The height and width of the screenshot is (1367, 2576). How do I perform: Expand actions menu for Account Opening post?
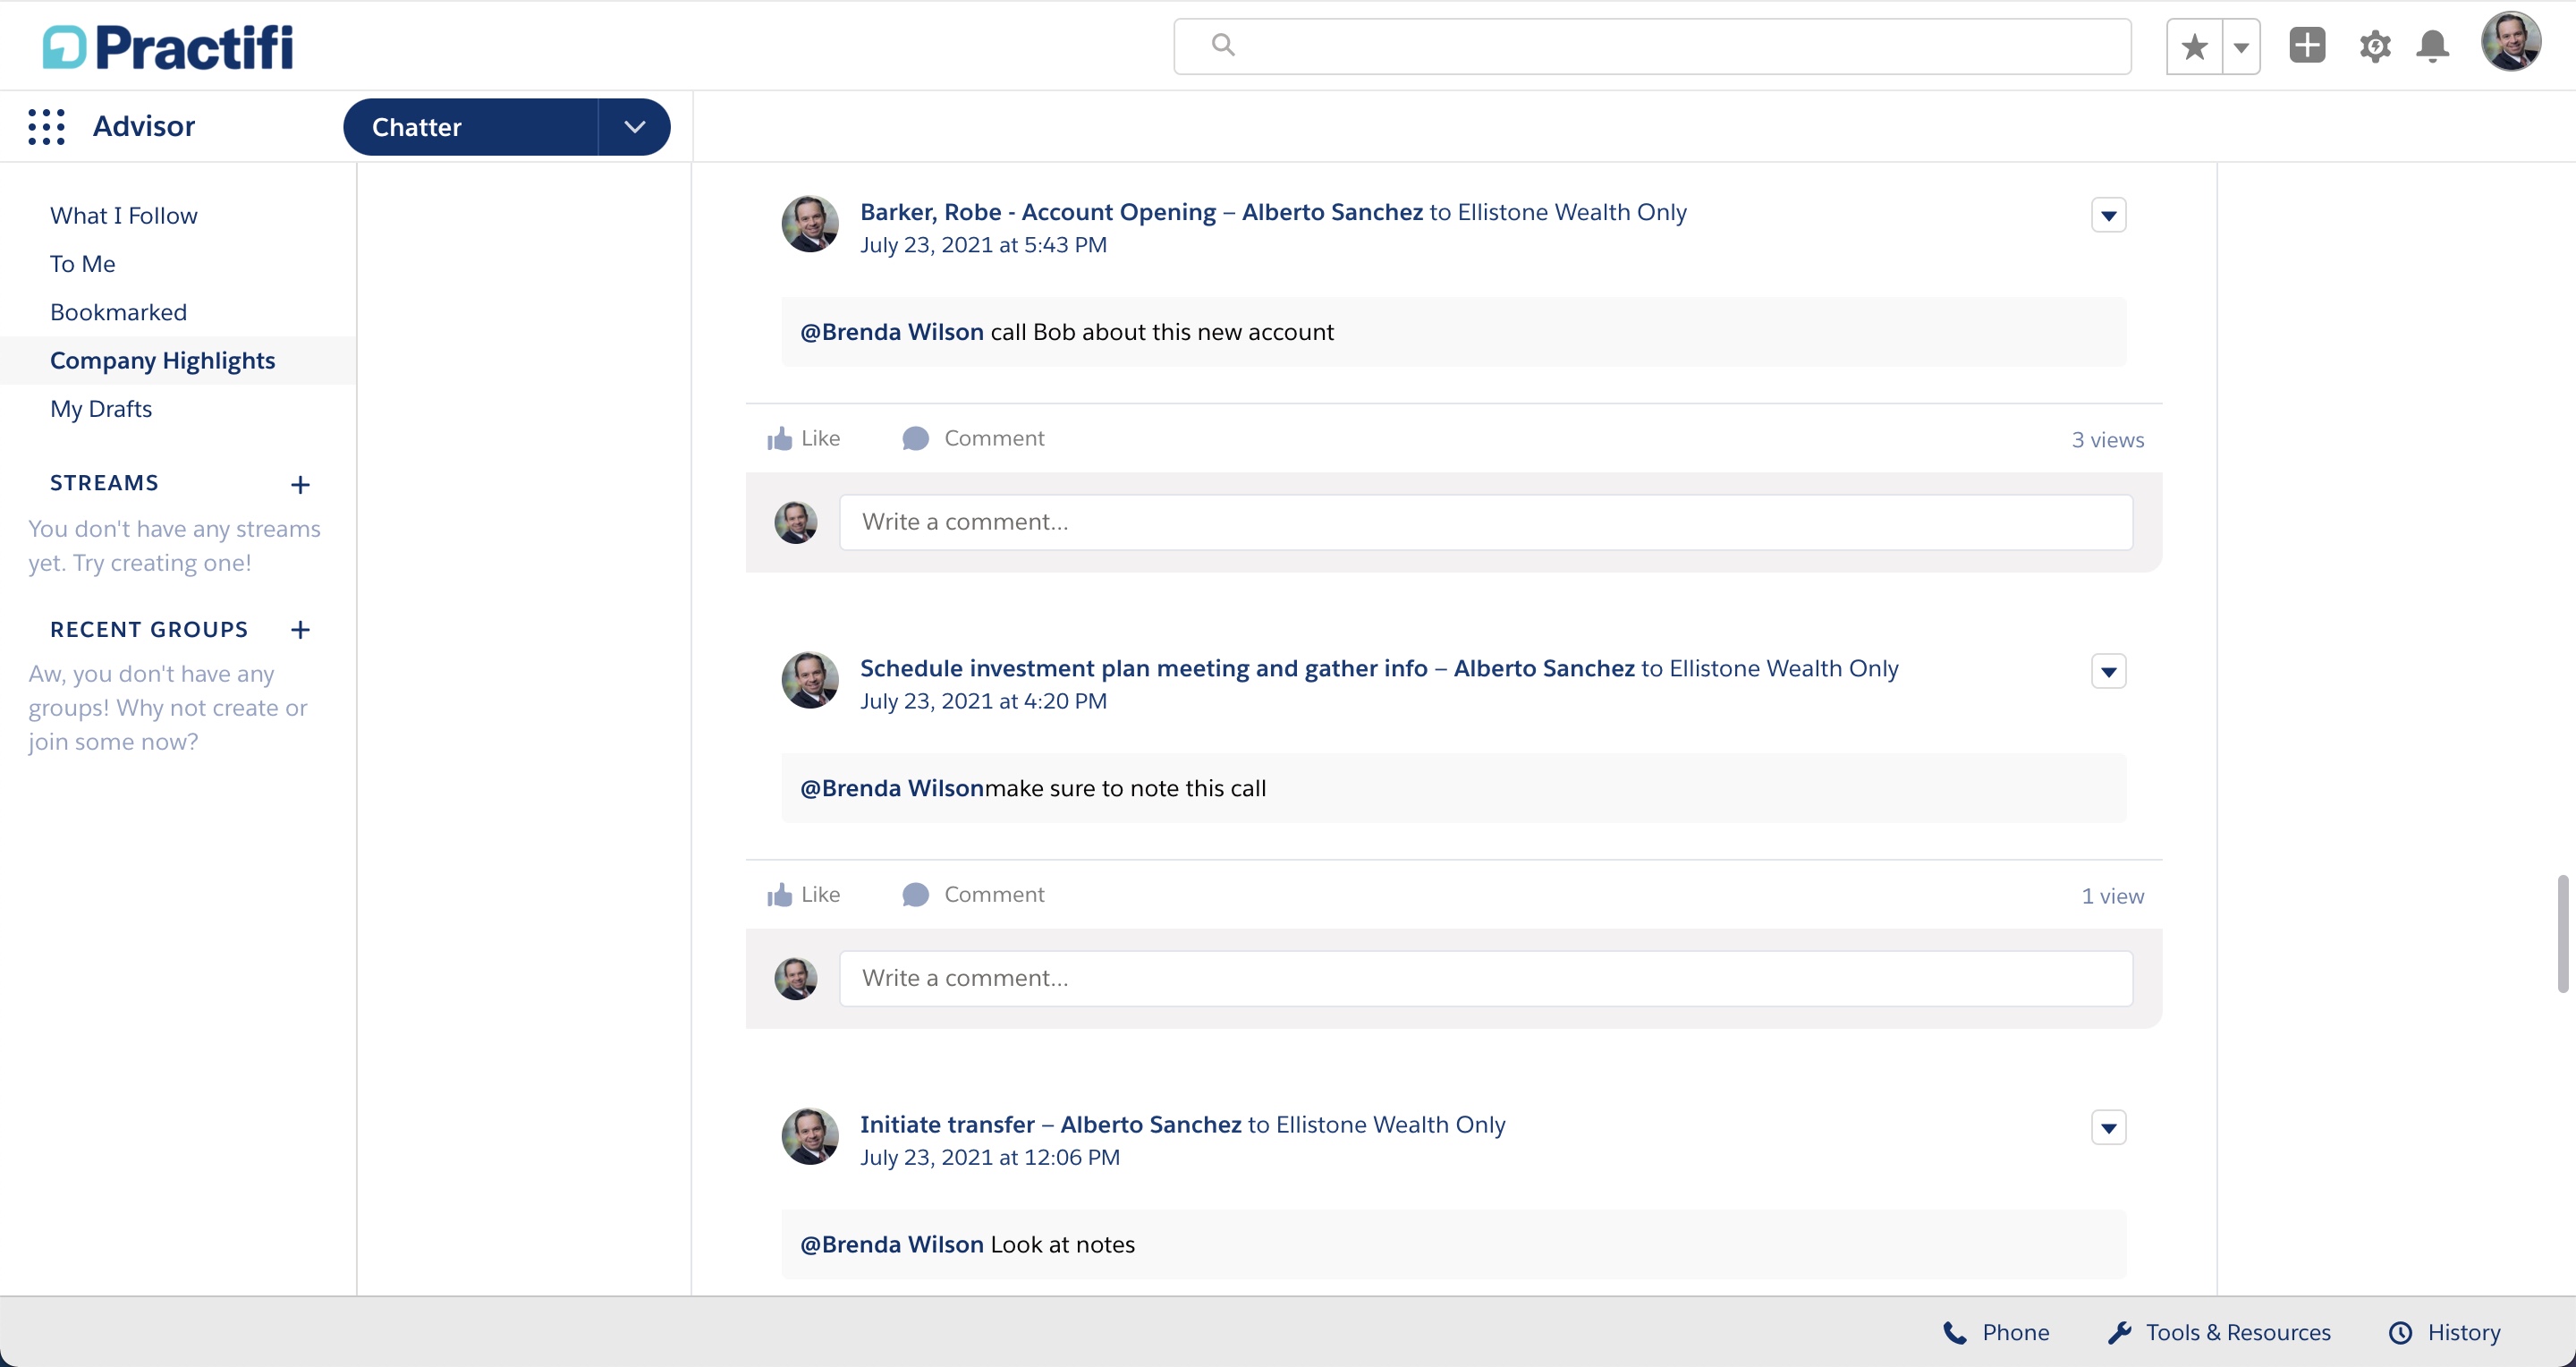(2108, 215)
